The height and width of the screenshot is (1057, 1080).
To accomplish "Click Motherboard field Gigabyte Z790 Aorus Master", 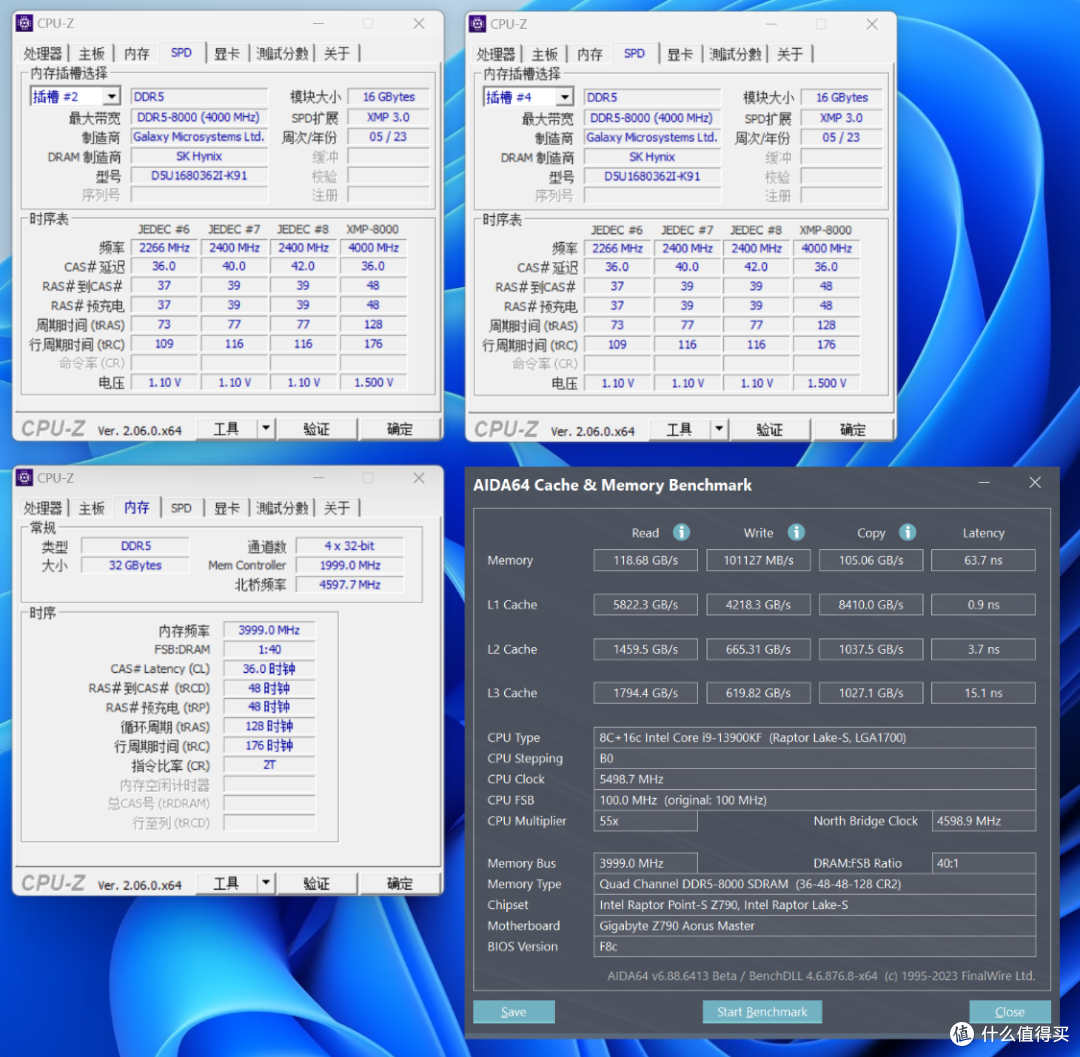I will (x=814, y=925).
